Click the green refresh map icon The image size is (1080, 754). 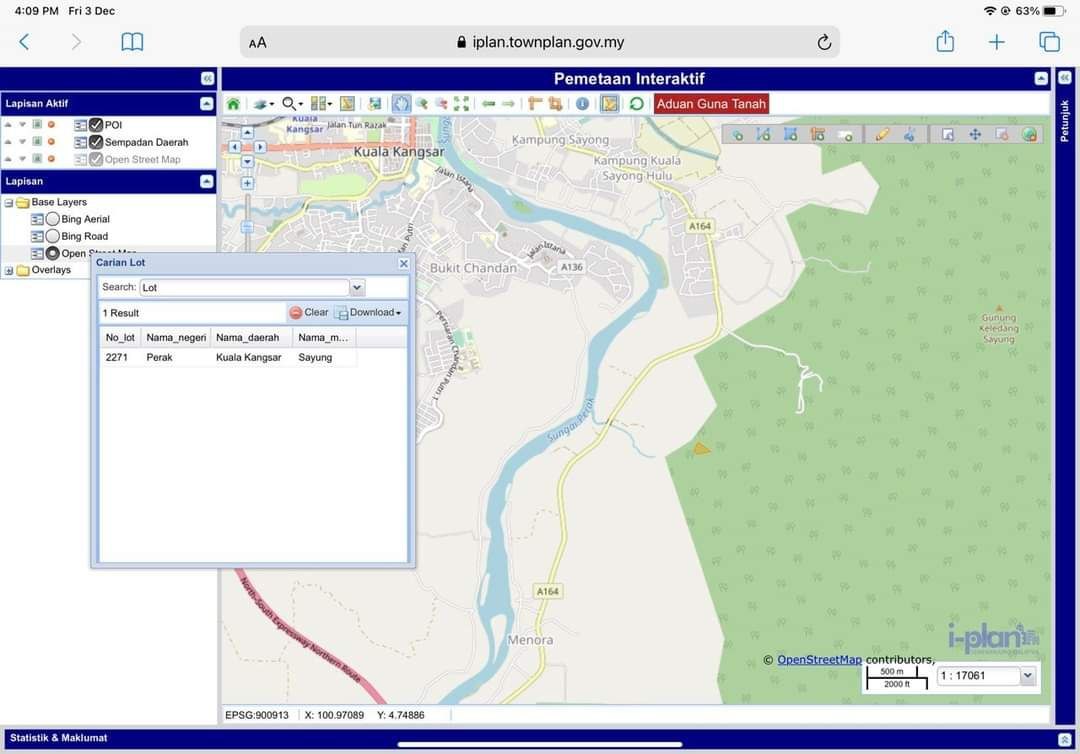[636, 104]
